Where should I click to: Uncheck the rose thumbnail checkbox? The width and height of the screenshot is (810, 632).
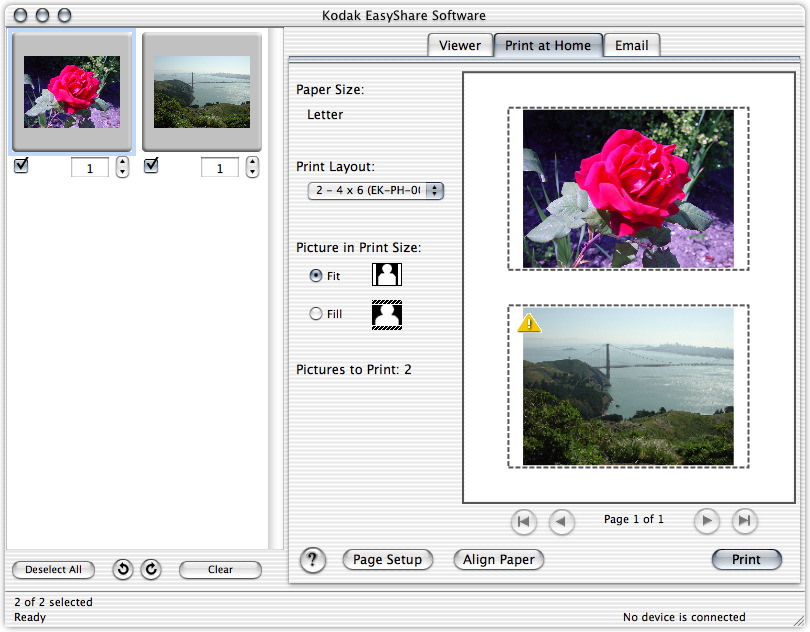coord(21,166)
